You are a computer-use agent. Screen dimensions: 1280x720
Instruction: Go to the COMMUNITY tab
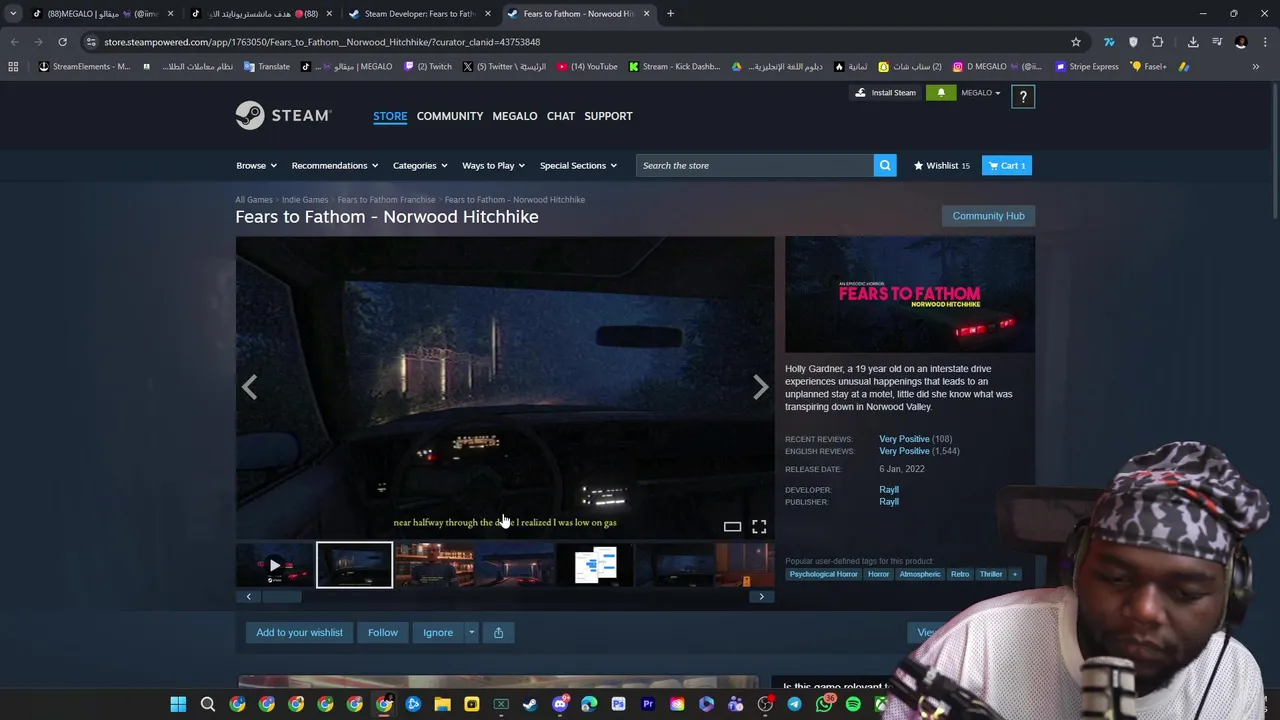tap(450, 116)
